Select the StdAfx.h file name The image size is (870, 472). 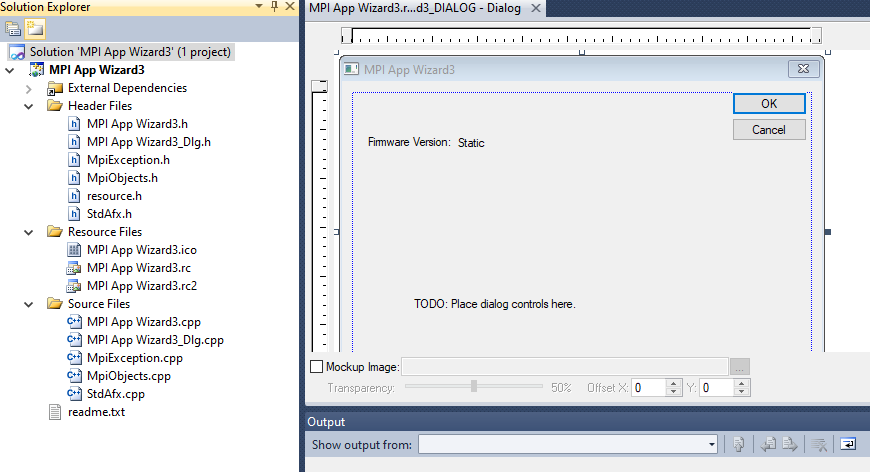(x=109, y=214)
